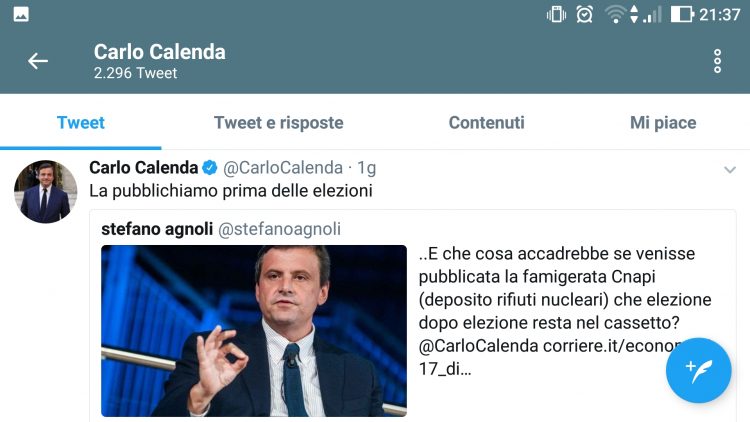Open the three-dot overflow menu
750x422 pixels.
click(x=717, y=61)
